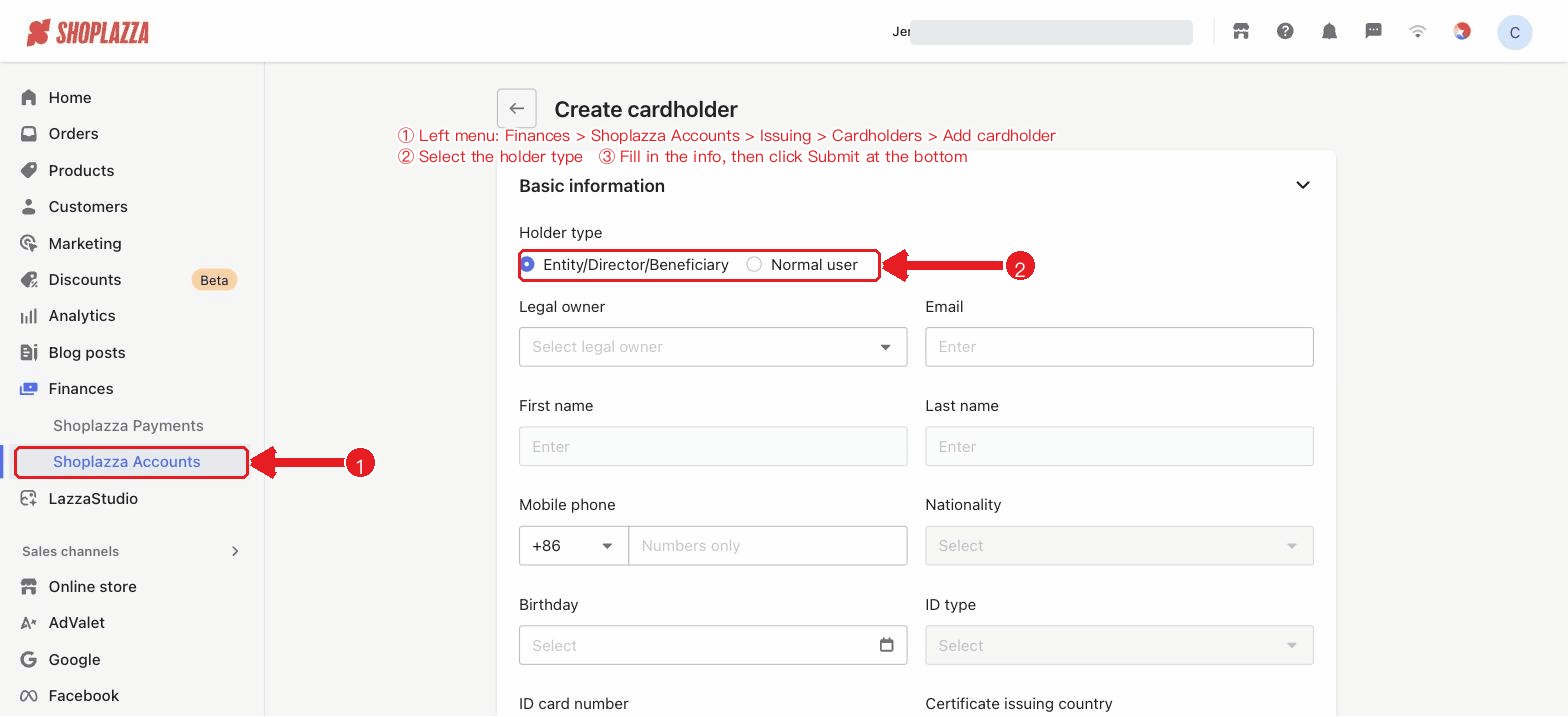Open the Birthday calendar icon
Viewport: 1568px width, 717px height.
click(886, 645)
